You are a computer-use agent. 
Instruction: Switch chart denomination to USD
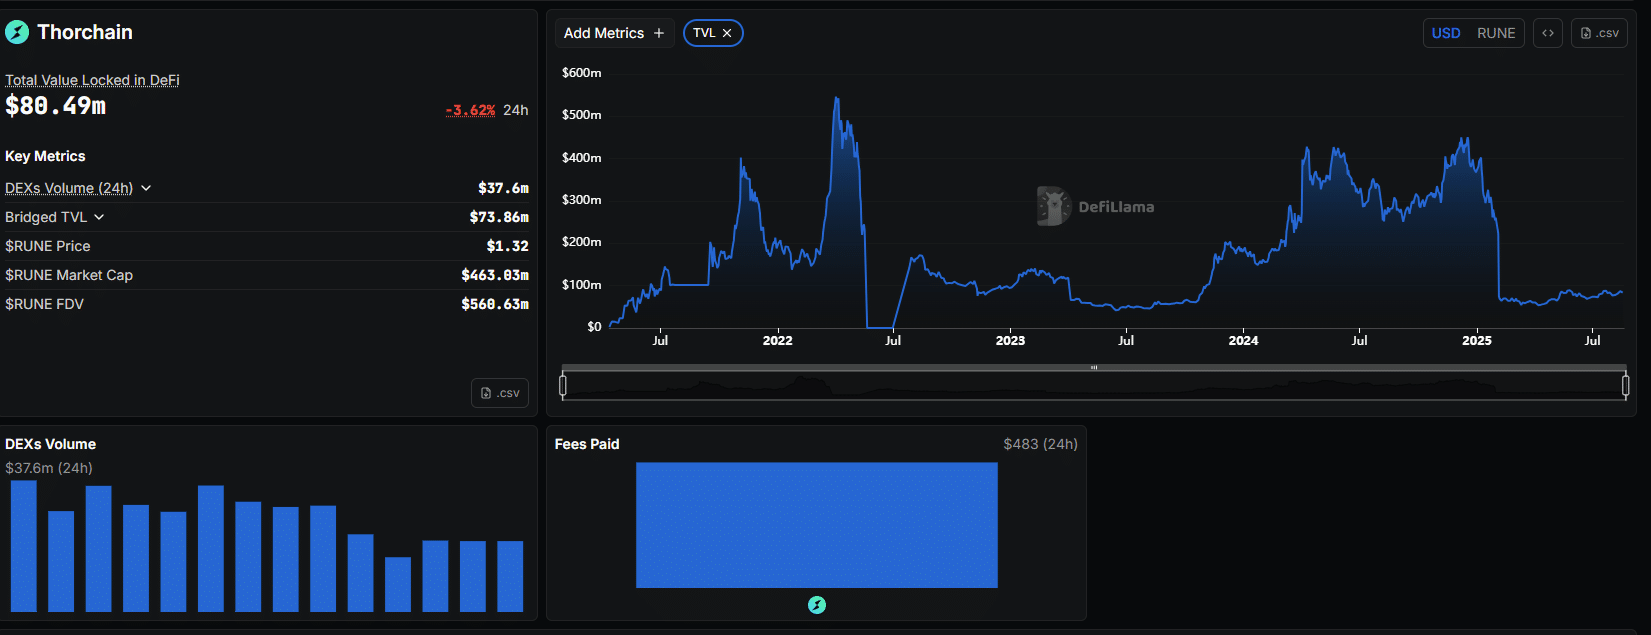(1445, 33)
